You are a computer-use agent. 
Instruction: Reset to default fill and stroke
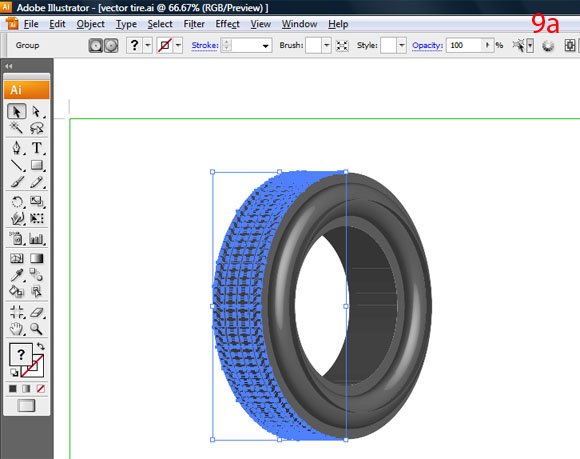(x=14, y=372)
